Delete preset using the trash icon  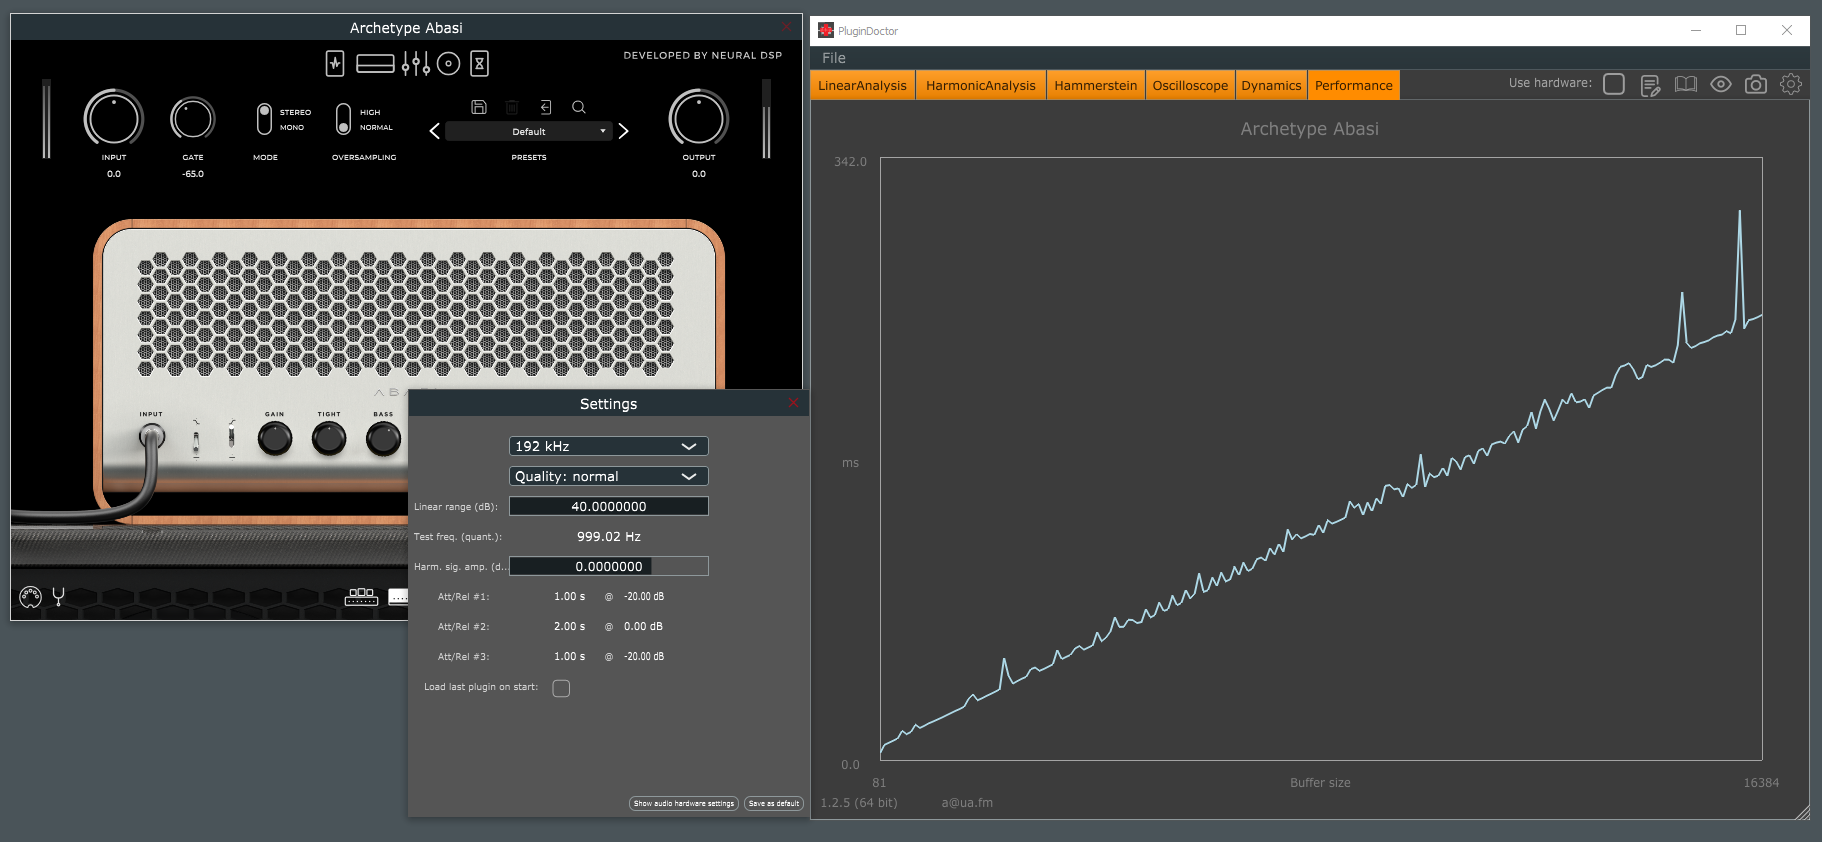coord(512,107)
